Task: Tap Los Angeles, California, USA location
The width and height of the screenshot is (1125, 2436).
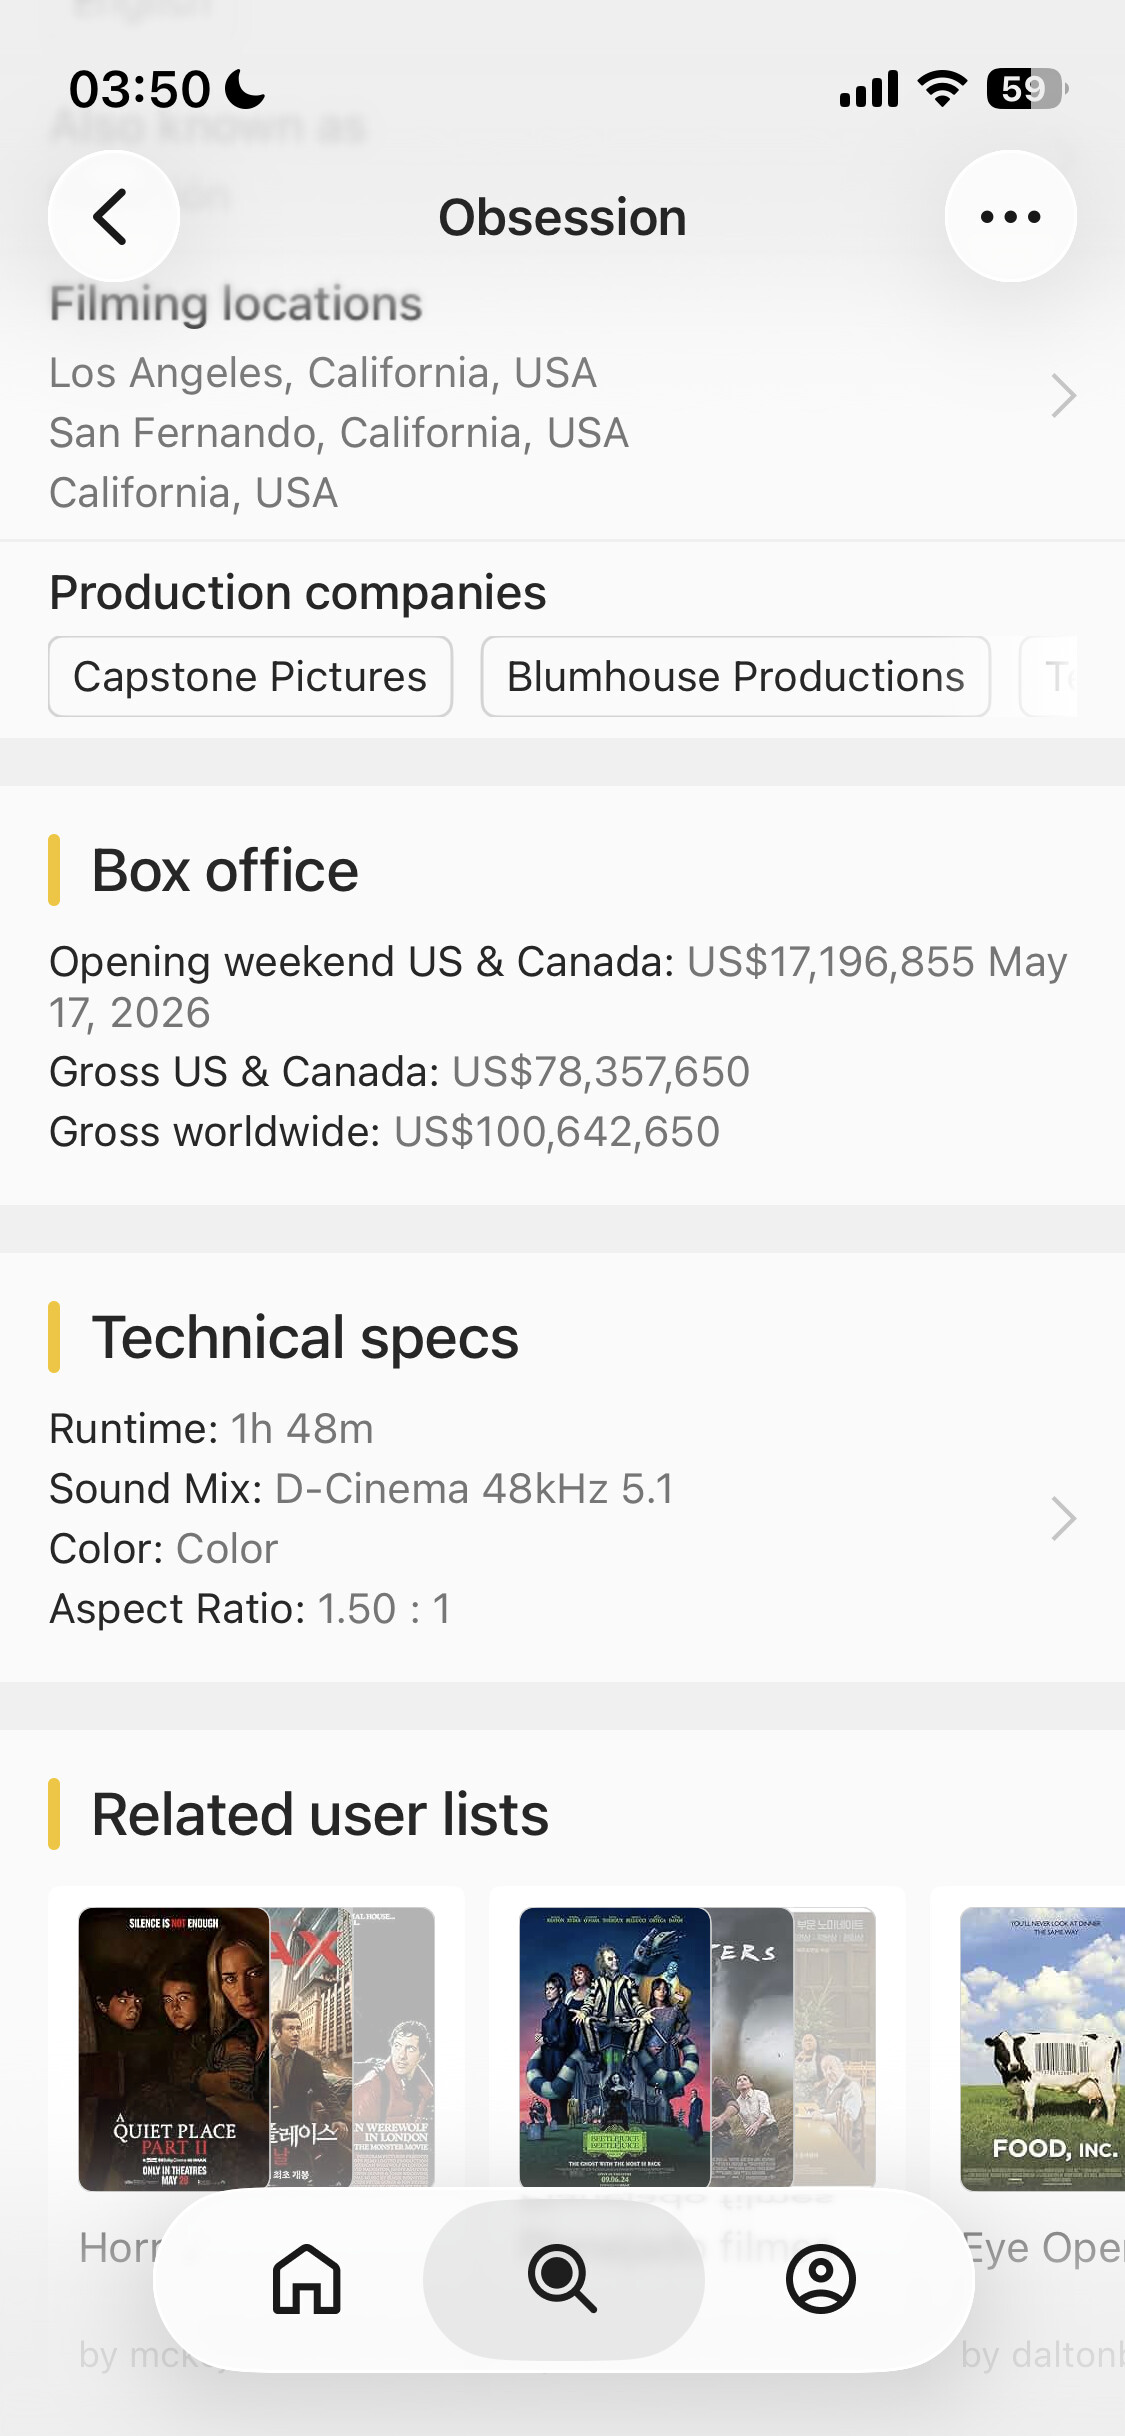Action: pyautogui.click(x=323, y=373)
